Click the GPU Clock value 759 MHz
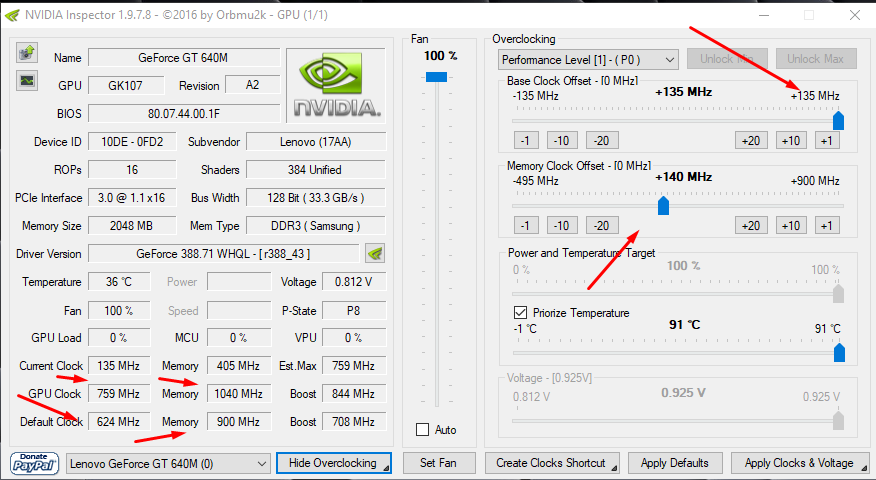876x480 pixels. click(x=119, y=393)
